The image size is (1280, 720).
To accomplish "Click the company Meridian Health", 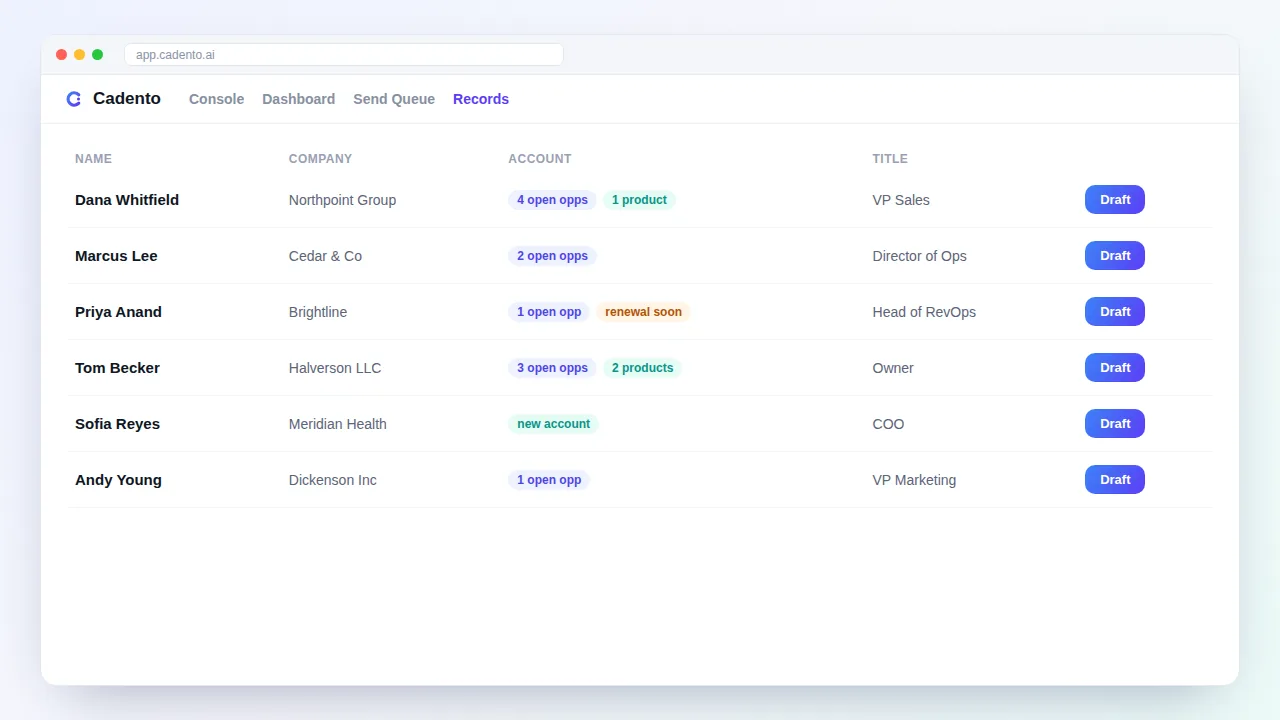I will click(338, 424).
